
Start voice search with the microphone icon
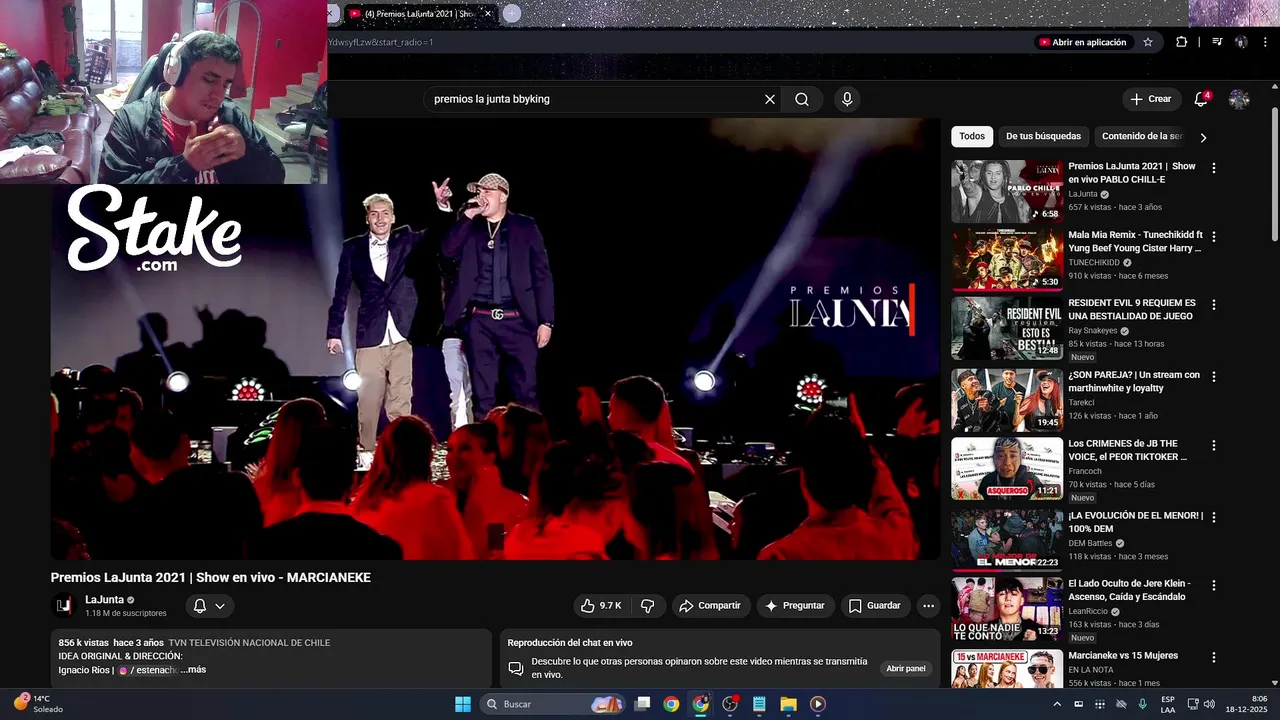847,99
